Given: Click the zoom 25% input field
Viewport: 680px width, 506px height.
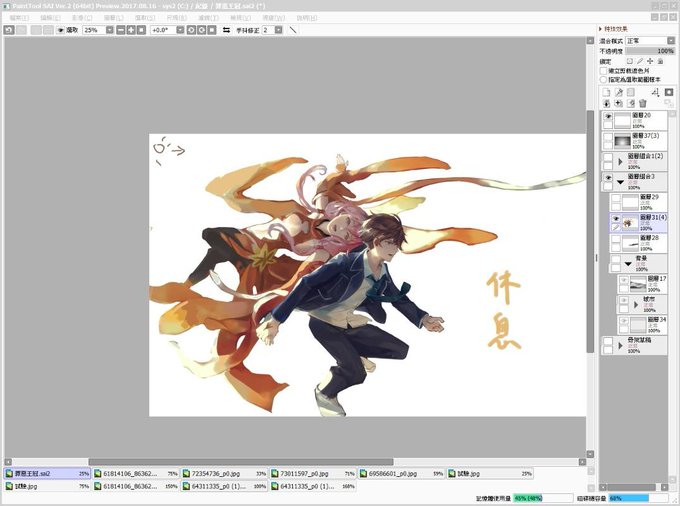Looking at the screenshot, I should pyautogui.click(x=94, y=30).
